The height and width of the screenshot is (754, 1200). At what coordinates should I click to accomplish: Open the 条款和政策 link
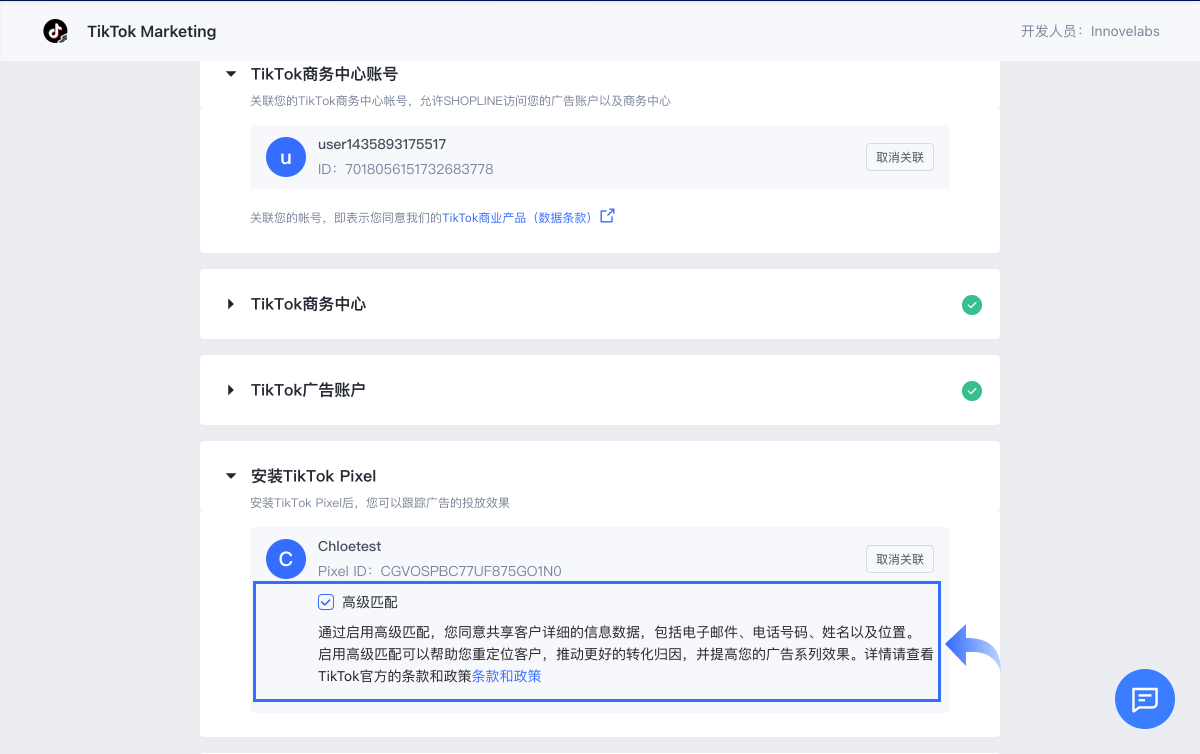click(506, 675)
